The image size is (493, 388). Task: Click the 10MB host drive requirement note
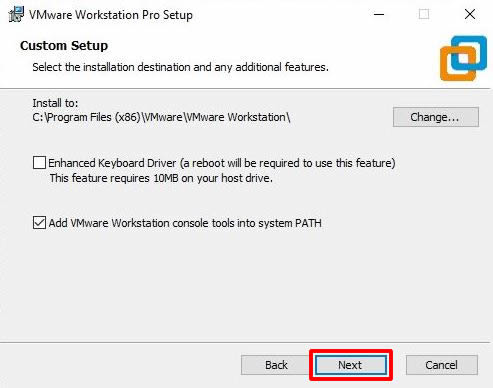[161, 178]
